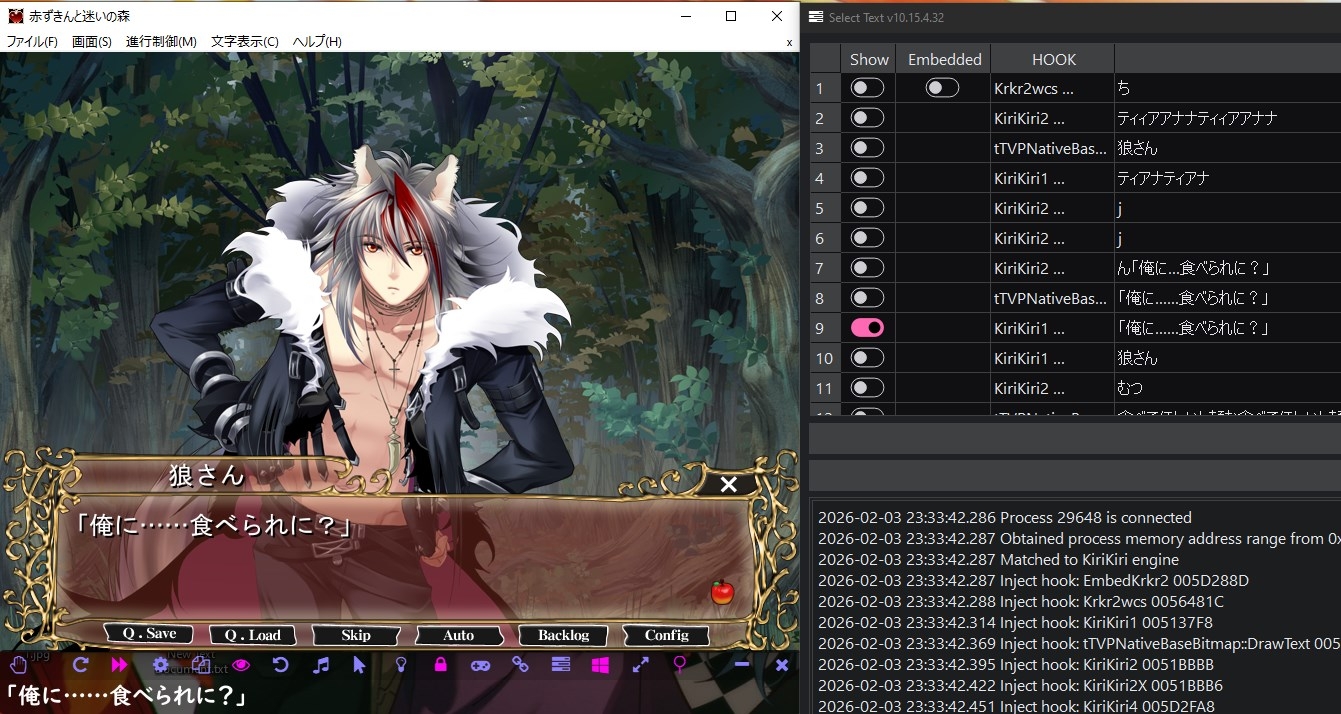Enable Show toggle for row 11

click(867, 388)
